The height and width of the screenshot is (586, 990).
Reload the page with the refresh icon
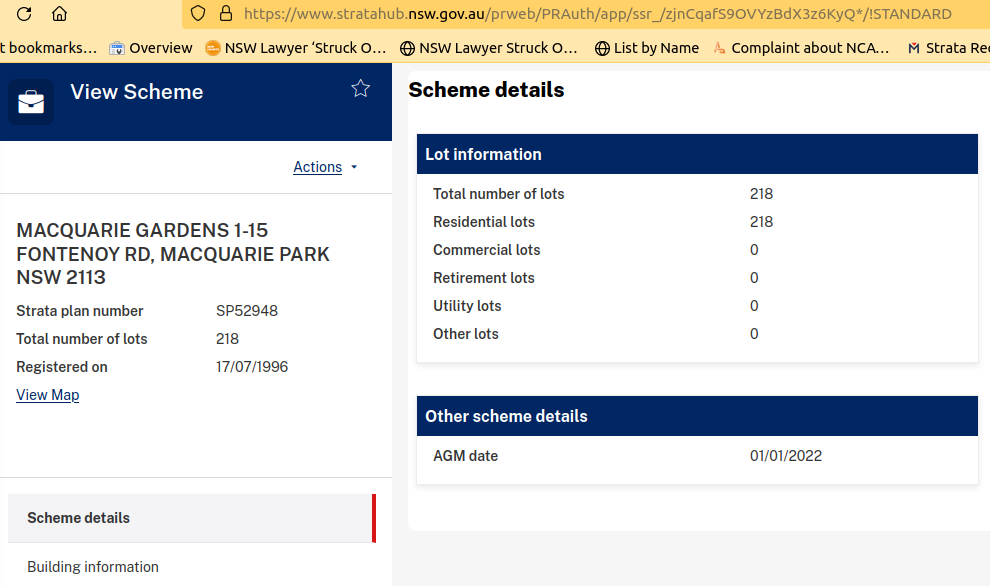pyautogui.click(x=24, y=14)
